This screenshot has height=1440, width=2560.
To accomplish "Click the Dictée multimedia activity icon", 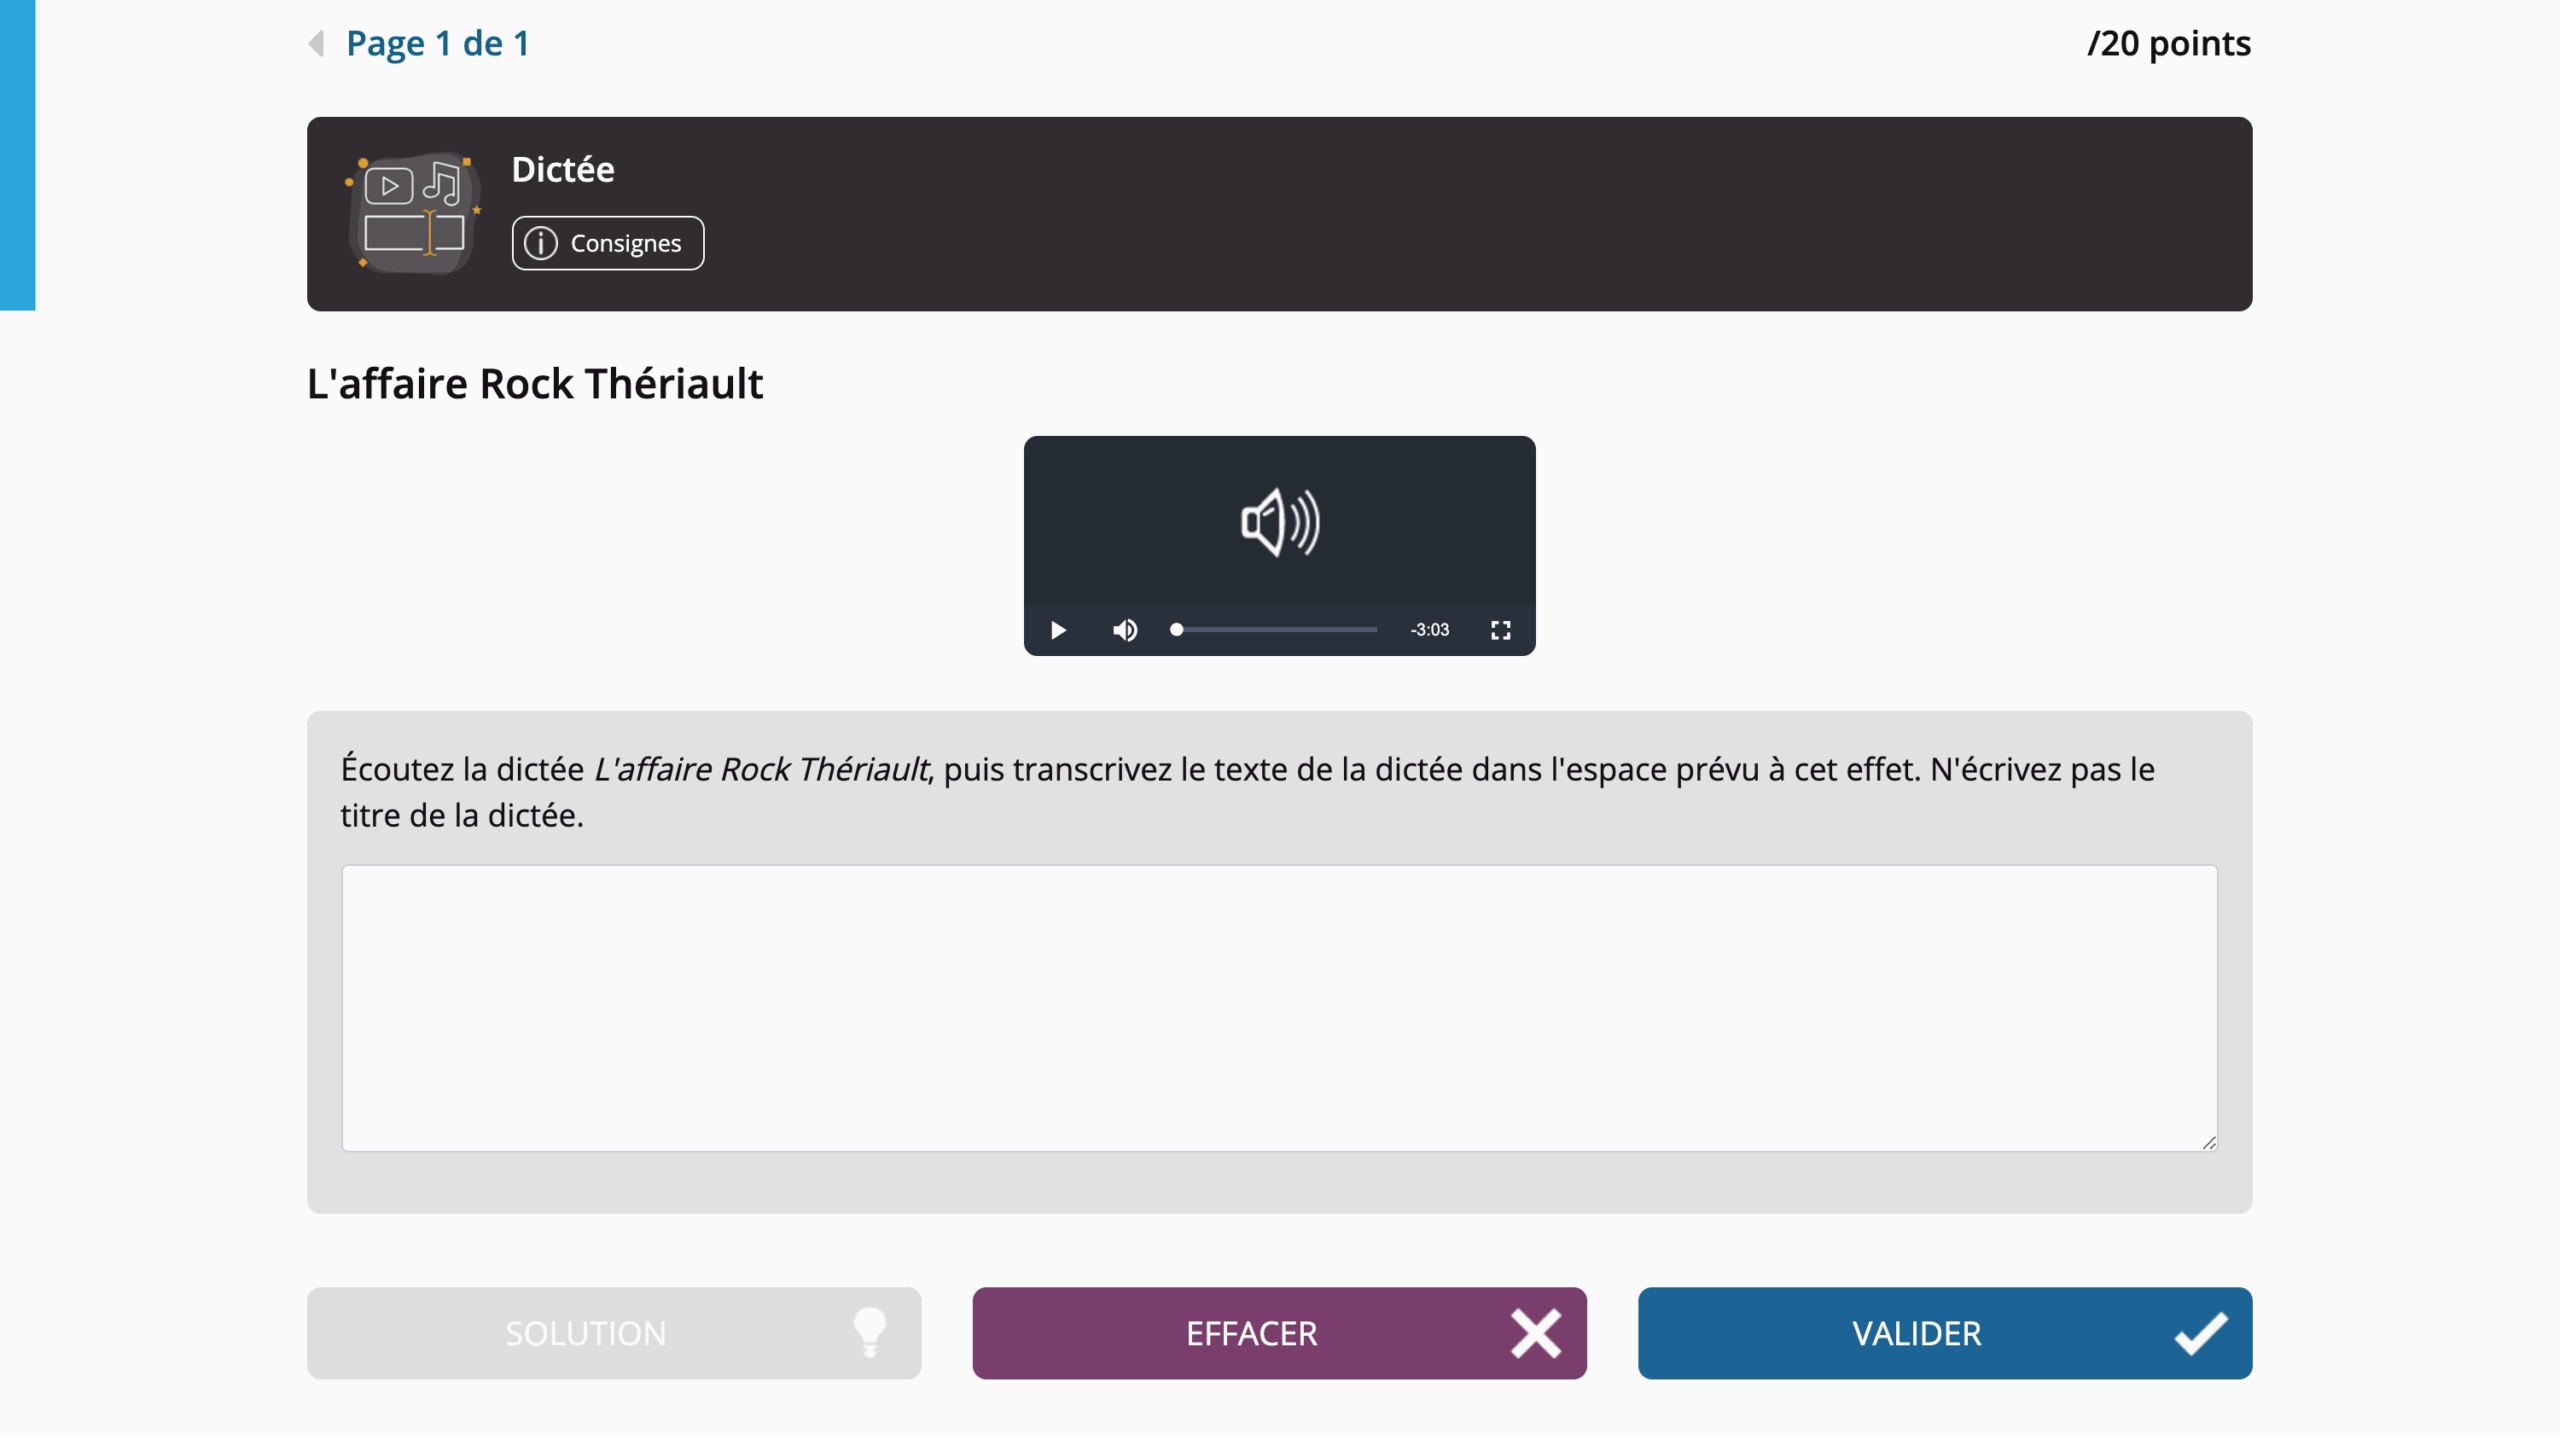I will 414,213.
